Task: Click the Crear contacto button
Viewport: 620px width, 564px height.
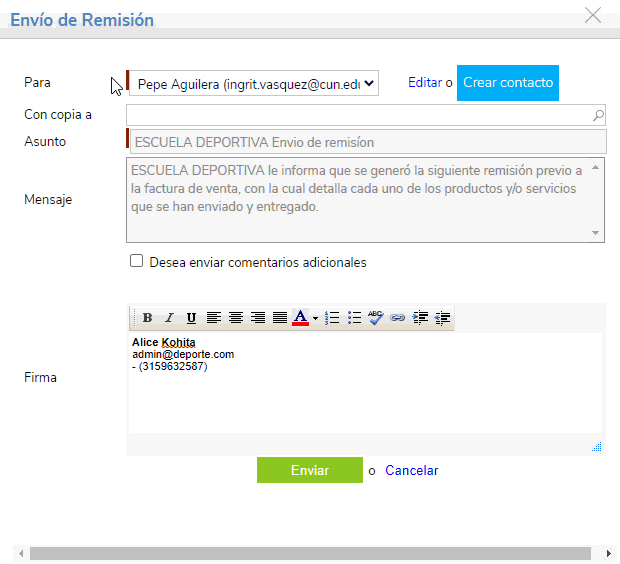Action: point(508,83)
